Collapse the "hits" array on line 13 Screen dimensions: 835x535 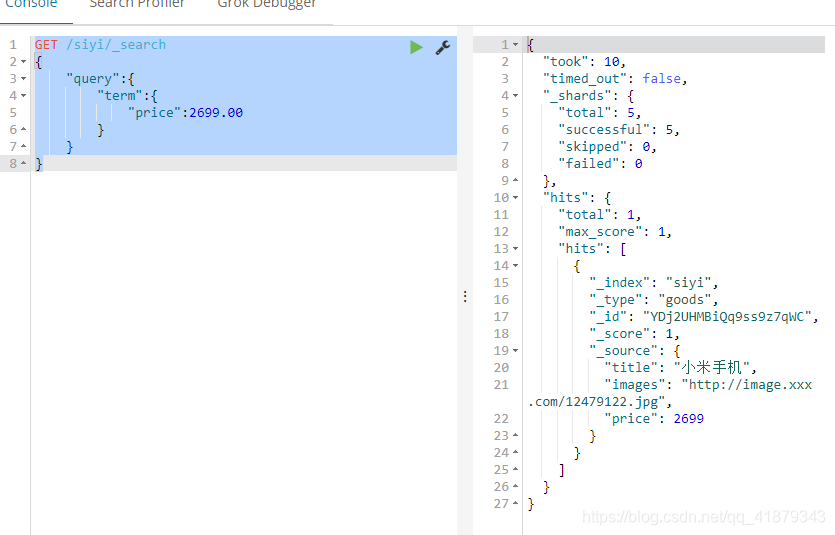click(515, 249)
